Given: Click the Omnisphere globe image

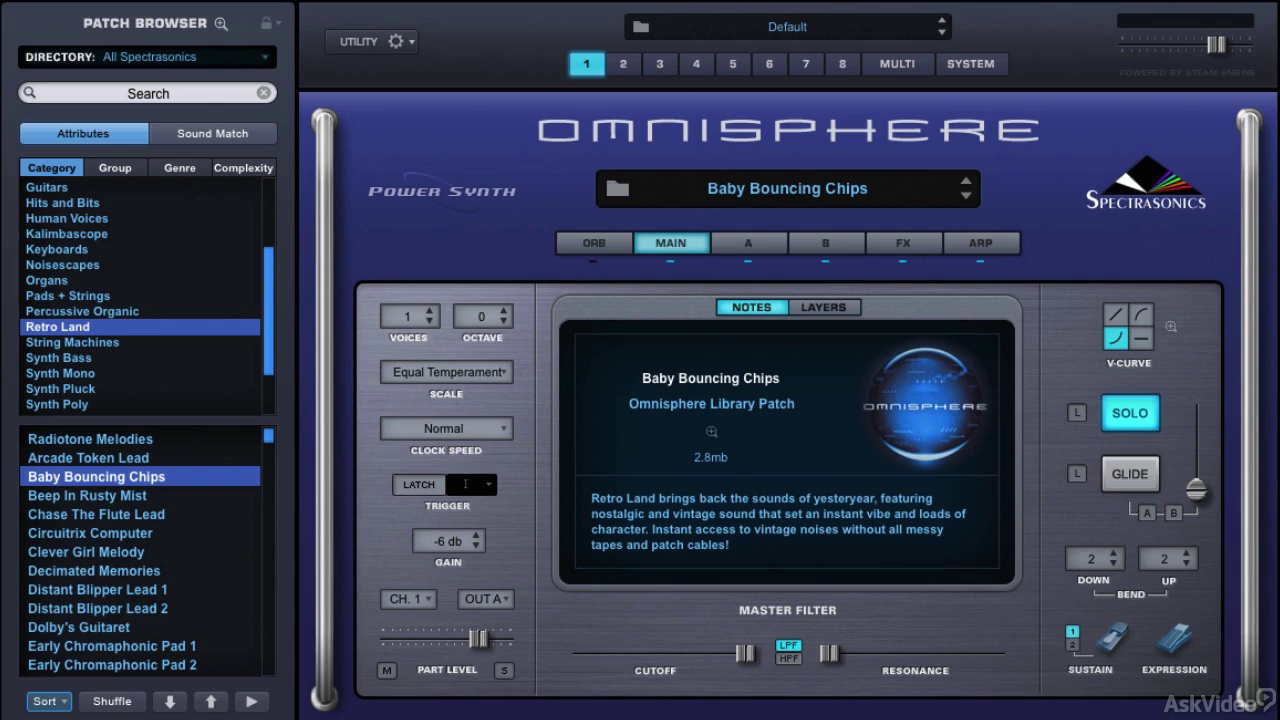Looking at the screenshot, I should click(925, 405).
